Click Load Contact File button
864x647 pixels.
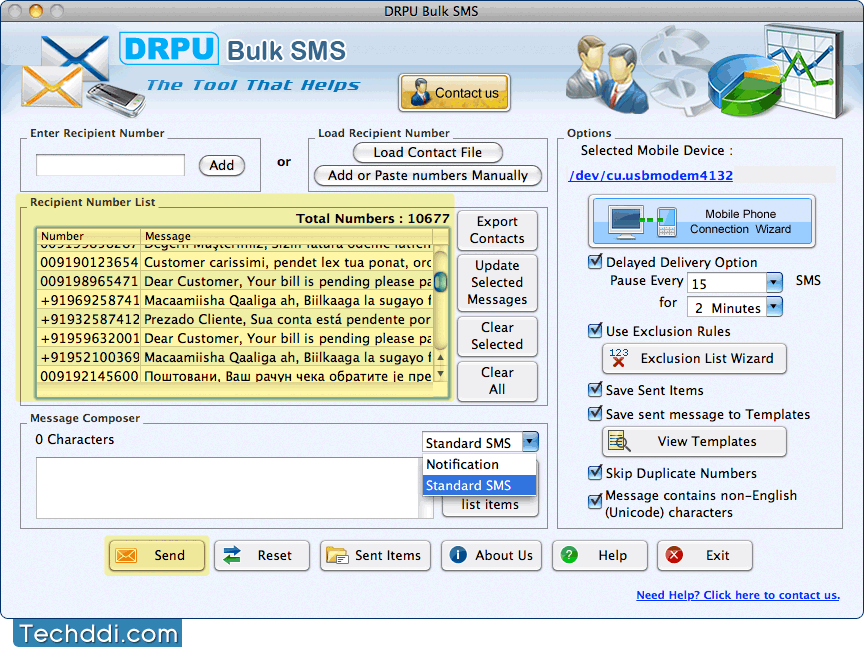point(428,153)
